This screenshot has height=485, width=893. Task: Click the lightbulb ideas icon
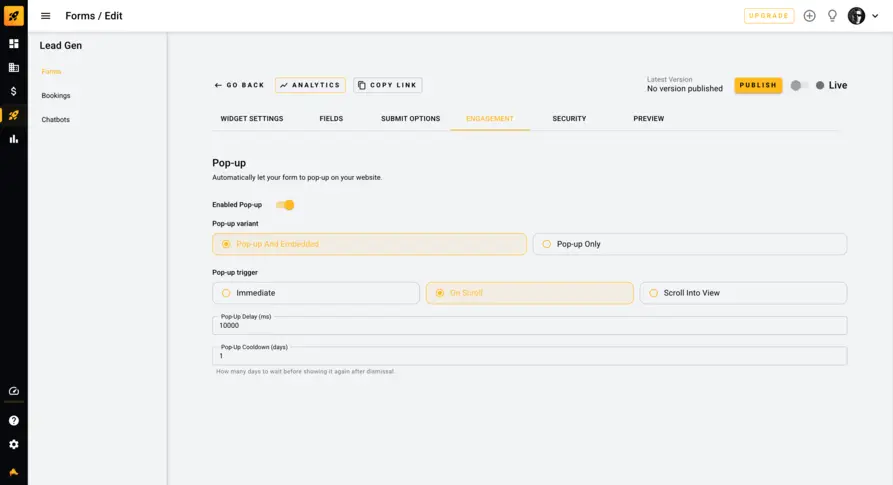pos(832,16)
